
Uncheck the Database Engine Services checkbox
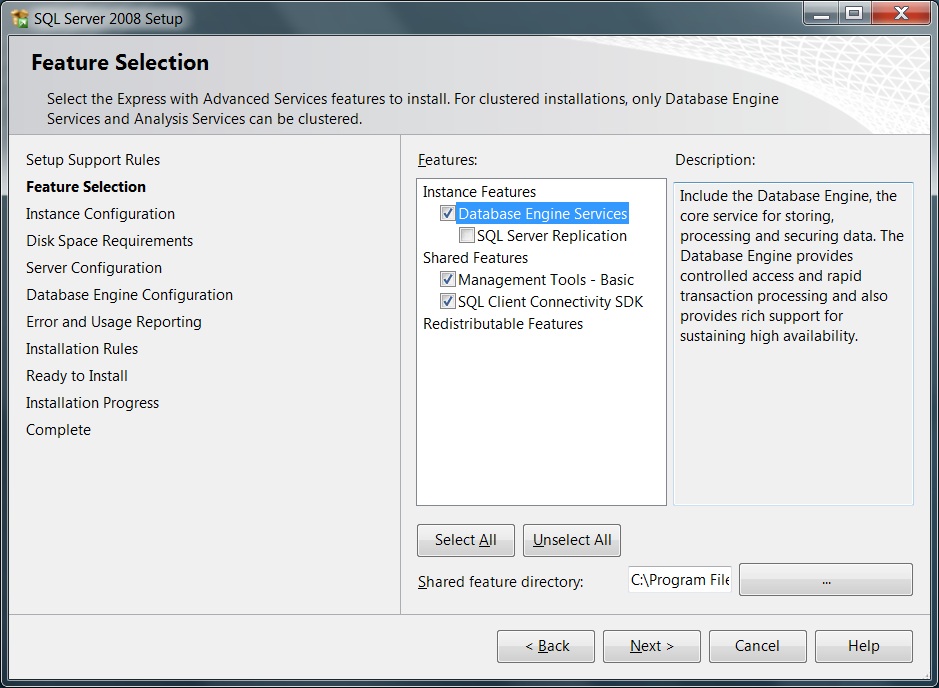[447, 214]
